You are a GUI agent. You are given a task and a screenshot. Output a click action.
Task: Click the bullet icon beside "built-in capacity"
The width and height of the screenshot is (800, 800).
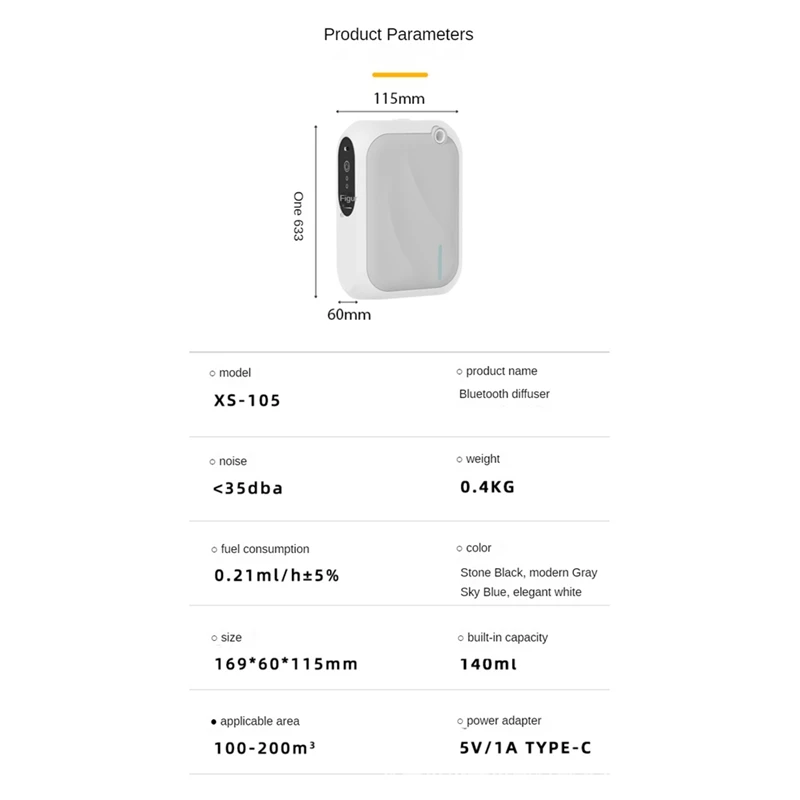click(460, 638)
